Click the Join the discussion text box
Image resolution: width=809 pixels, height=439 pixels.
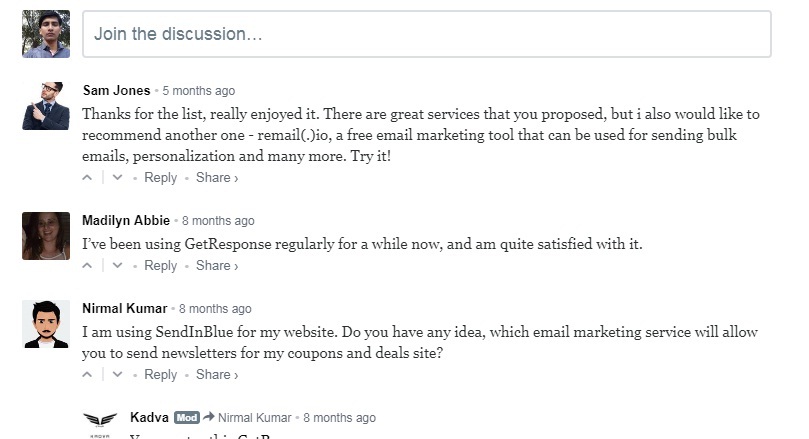427,34
